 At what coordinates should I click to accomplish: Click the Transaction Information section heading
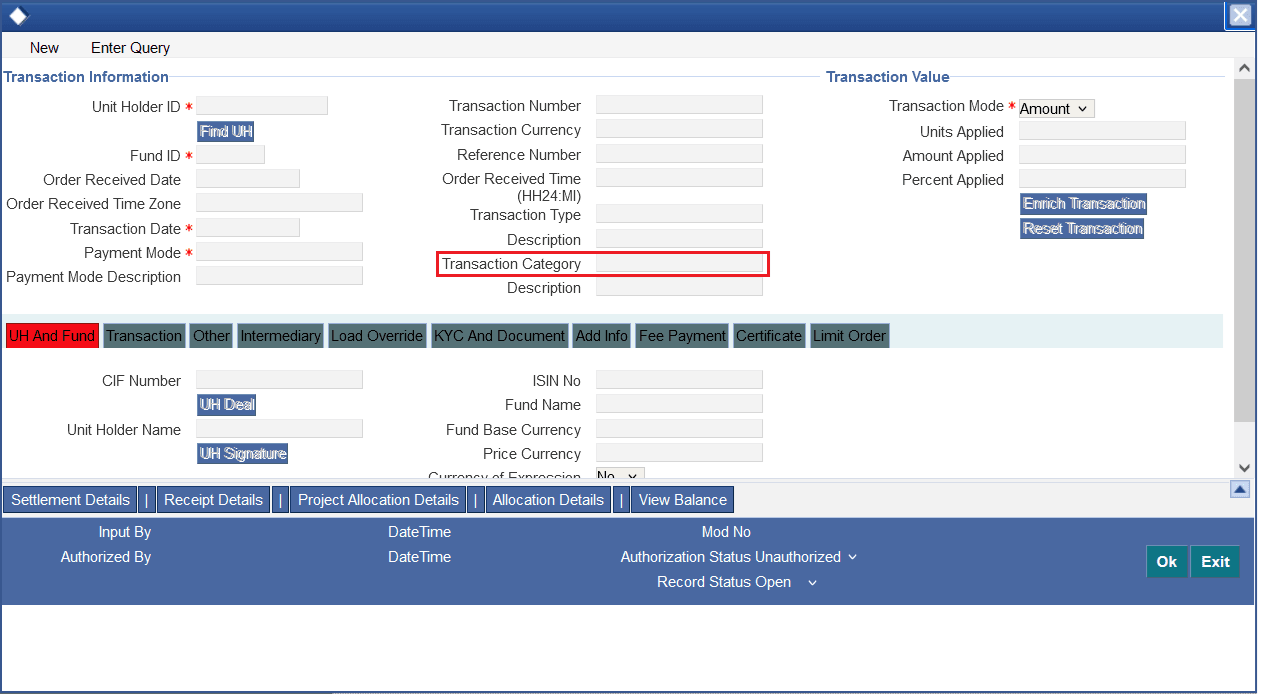tap(86, 77)
